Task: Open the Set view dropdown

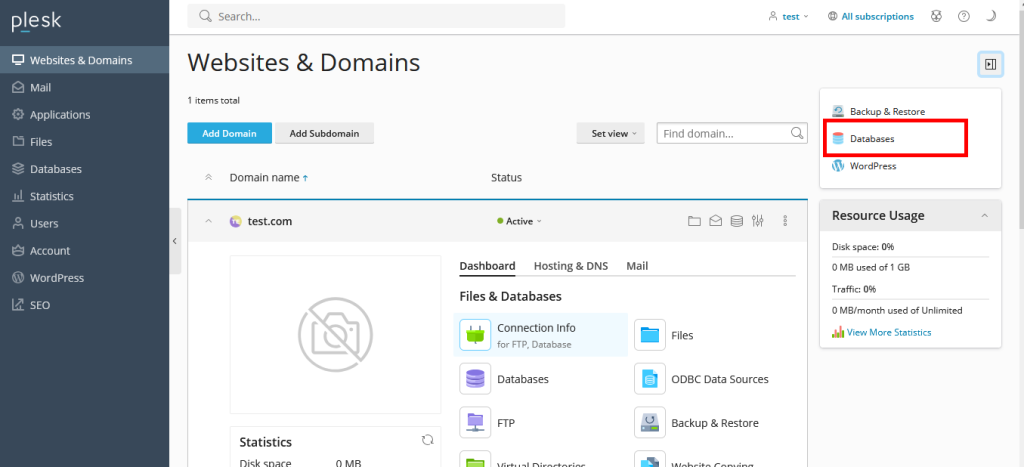Action: tap(614, 133)
